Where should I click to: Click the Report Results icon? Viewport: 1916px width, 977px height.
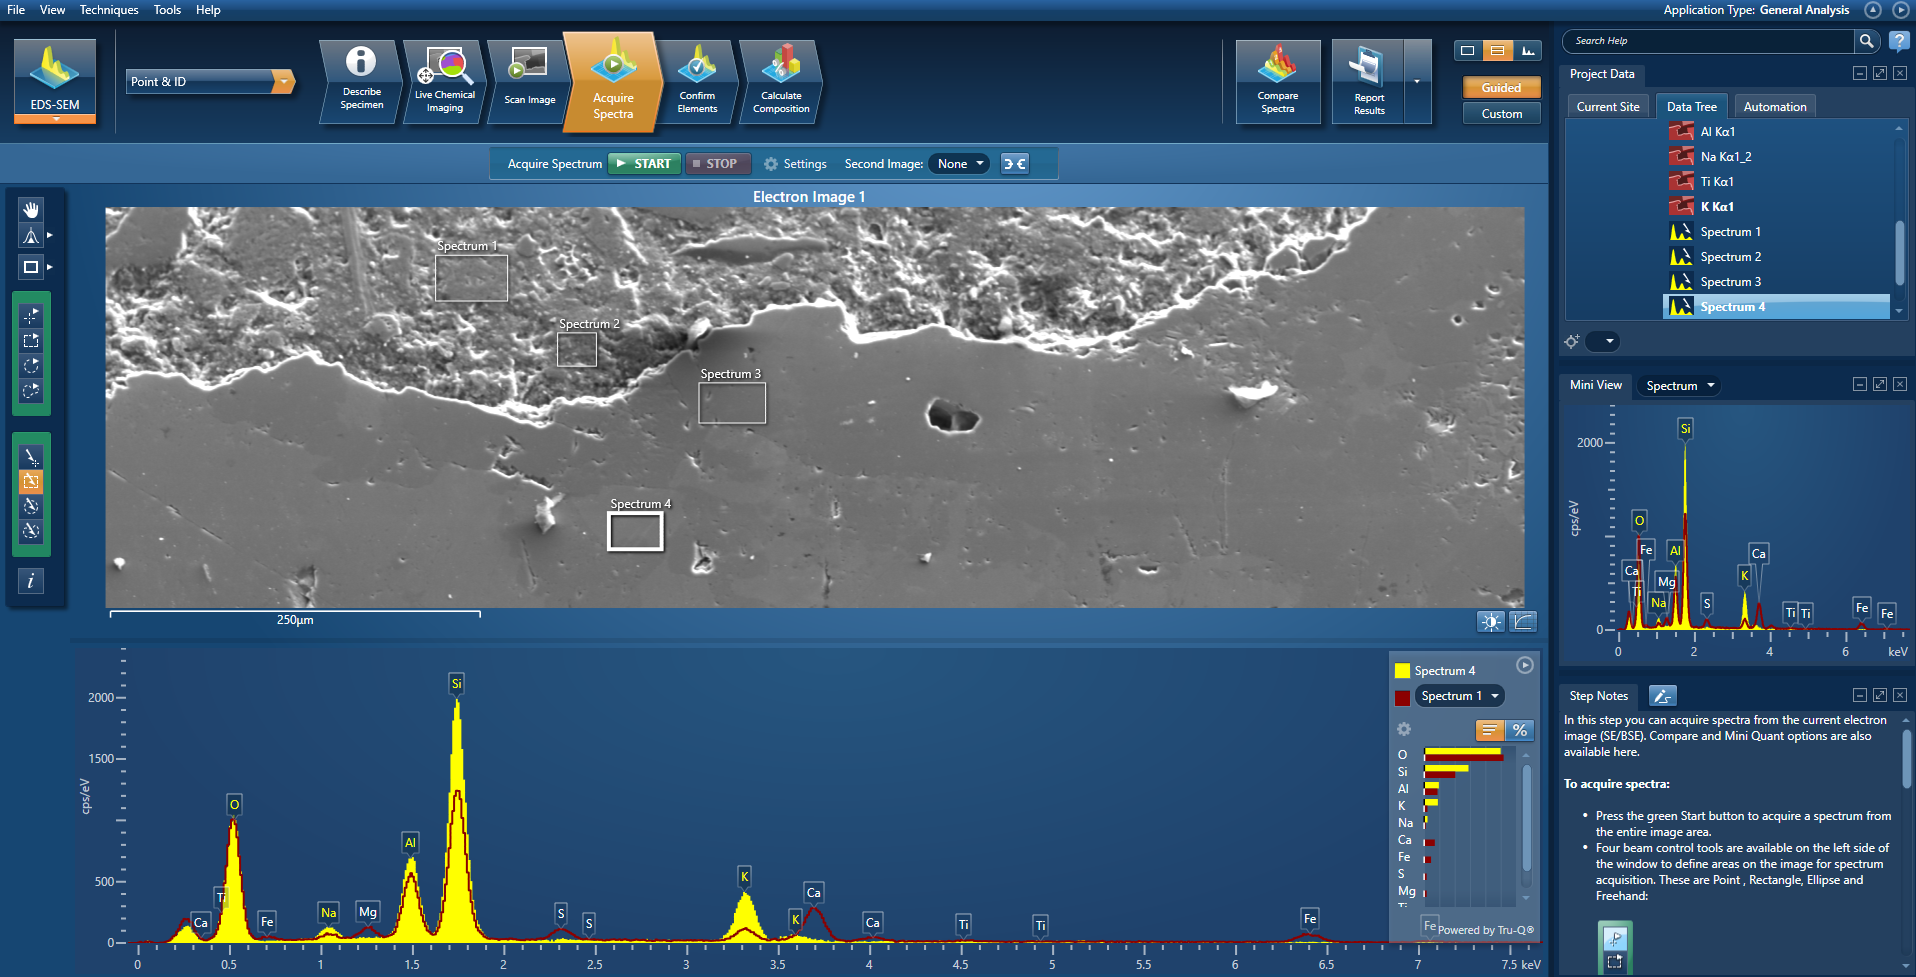[1368, 81]
